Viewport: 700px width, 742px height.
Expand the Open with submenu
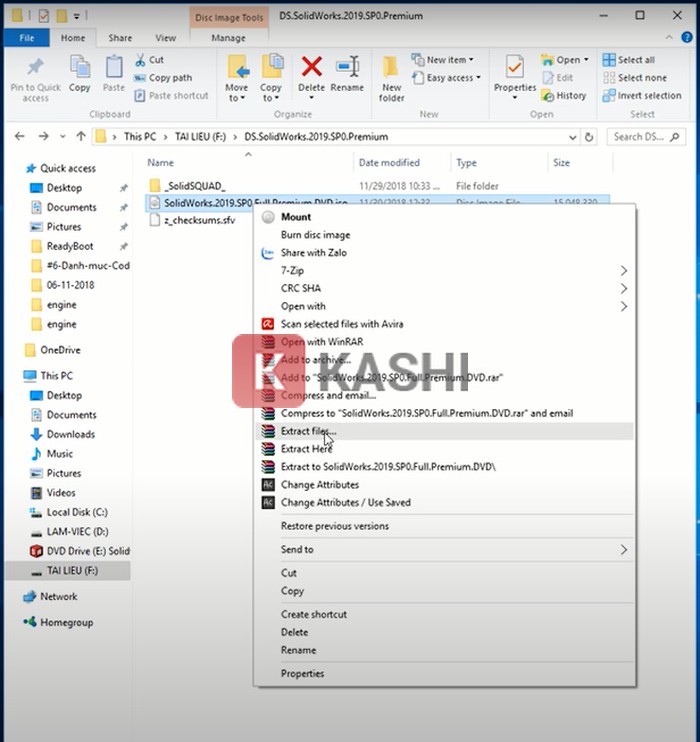pos(444,306)
